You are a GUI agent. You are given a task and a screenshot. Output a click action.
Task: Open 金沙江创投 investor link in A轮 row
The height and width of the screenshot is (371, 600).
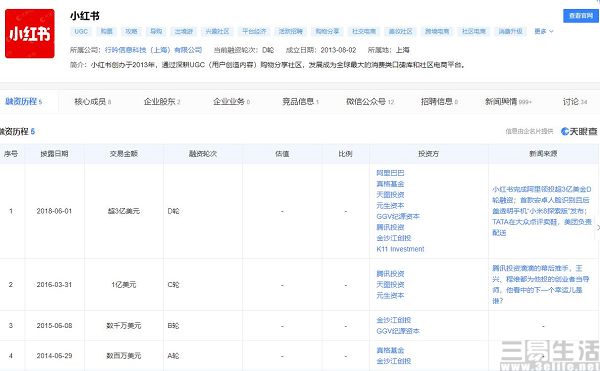394,361
